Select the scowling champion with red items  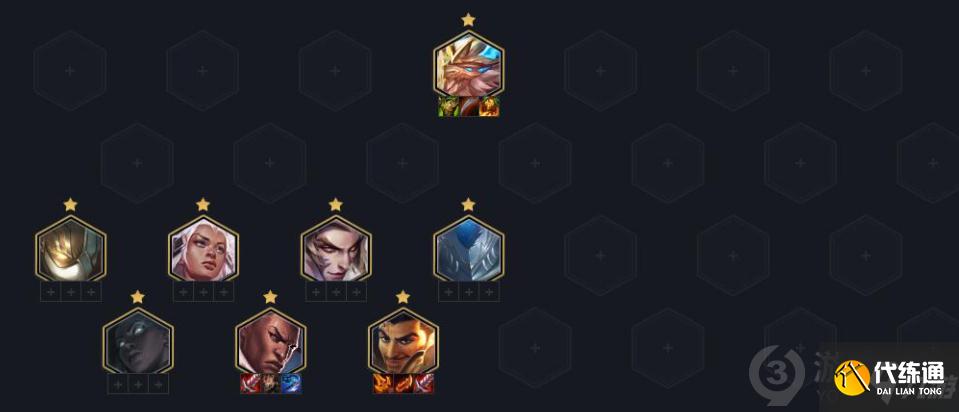[x=270, y=342]
